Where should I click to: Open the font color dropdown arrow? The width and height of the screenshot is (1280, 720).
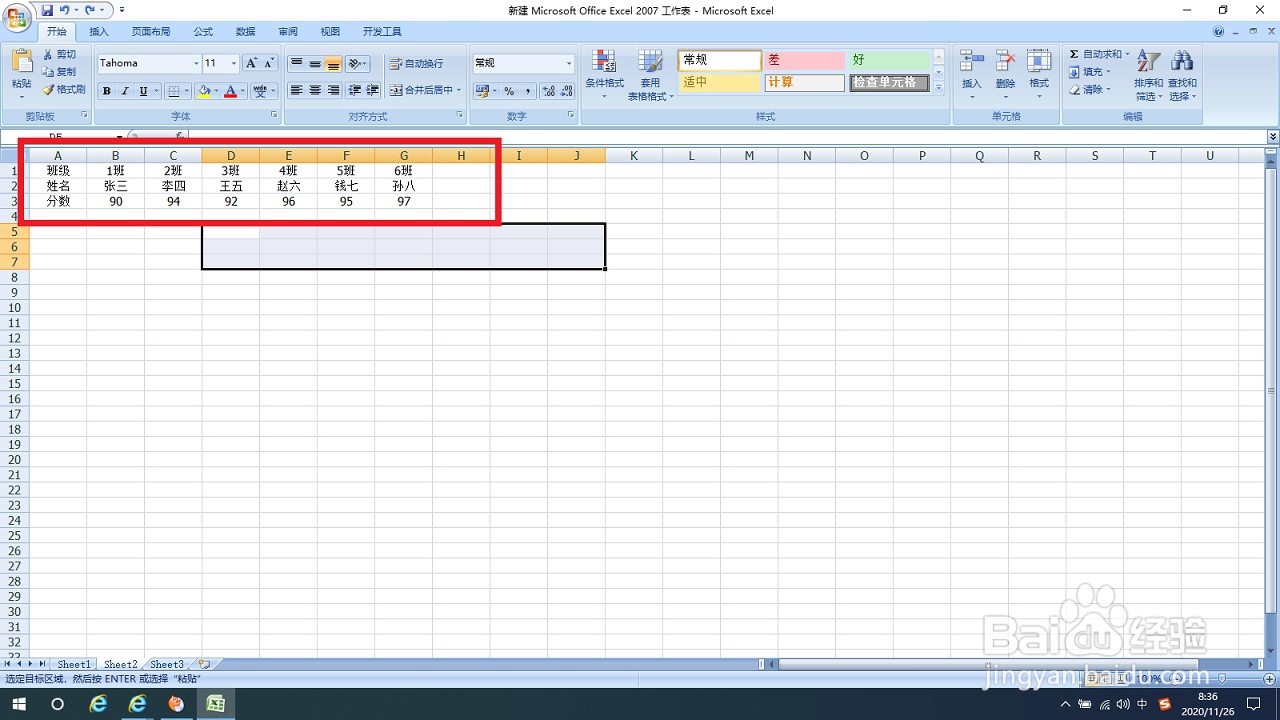(x=242, y=91)
